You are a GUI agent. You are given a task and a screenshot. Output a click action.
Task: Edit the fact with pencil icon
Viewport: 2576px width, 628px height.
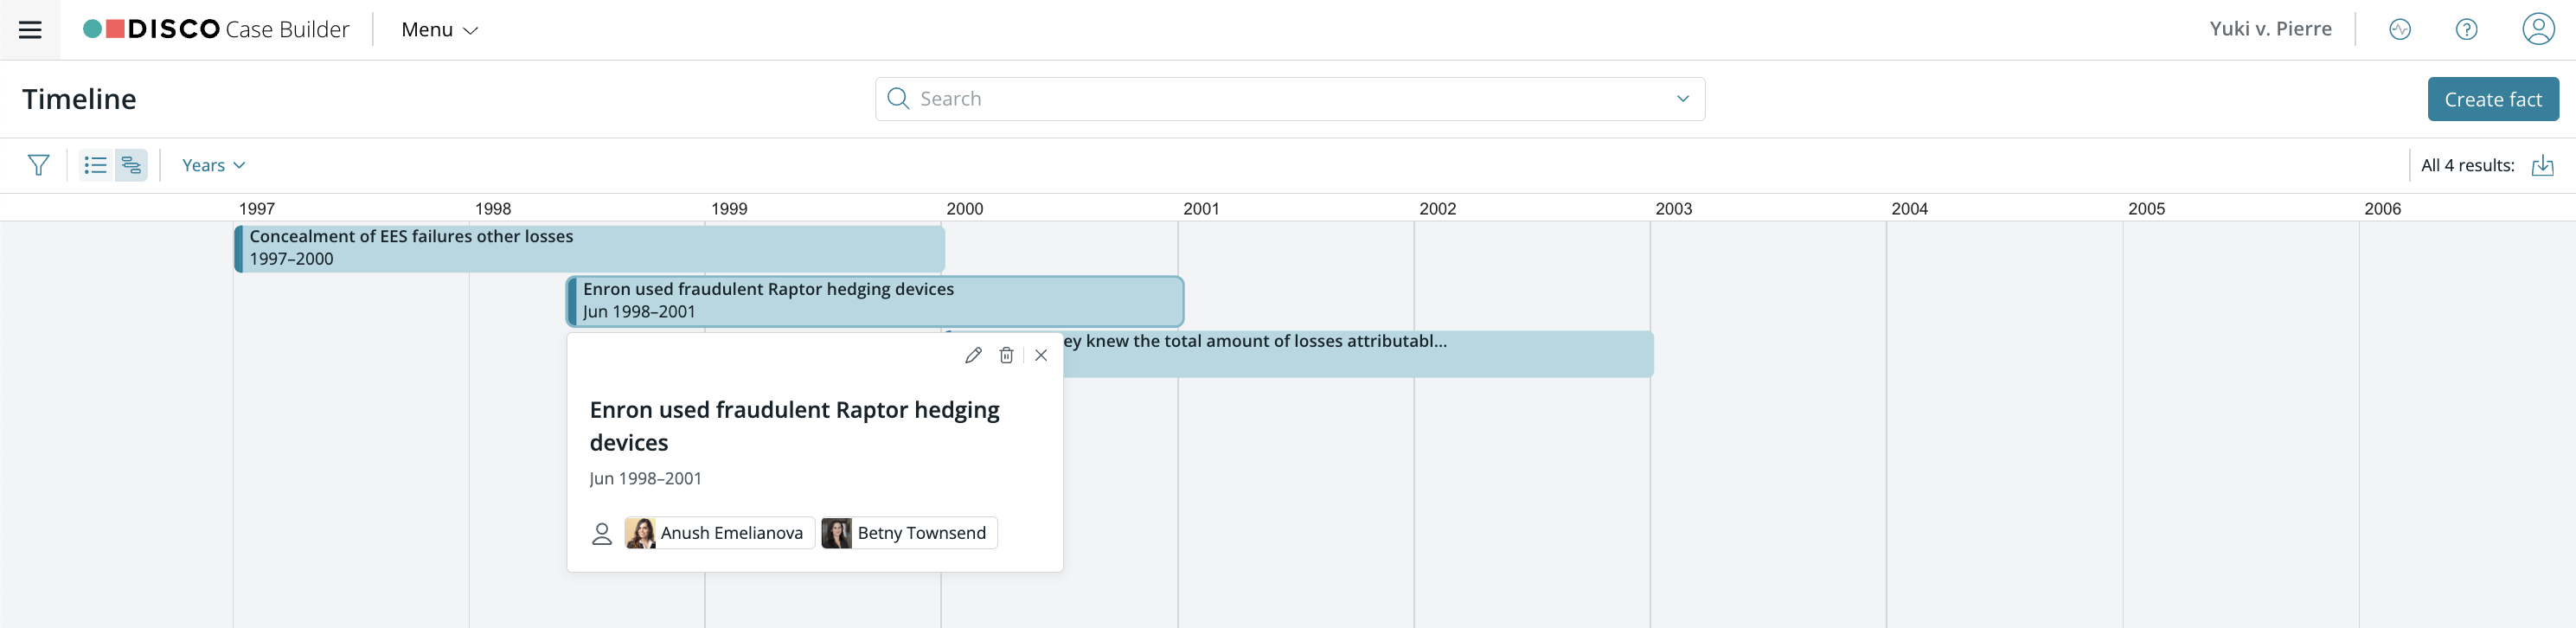[x=973, y=355]
